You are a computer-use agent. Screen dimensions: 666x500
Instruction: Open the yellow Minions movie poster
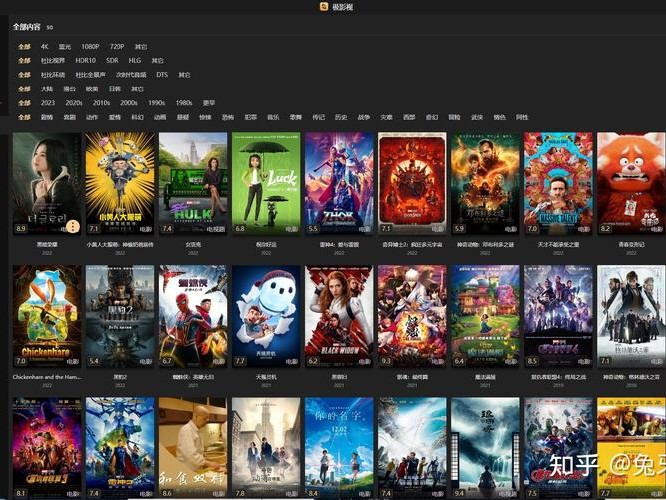point(120,183)
